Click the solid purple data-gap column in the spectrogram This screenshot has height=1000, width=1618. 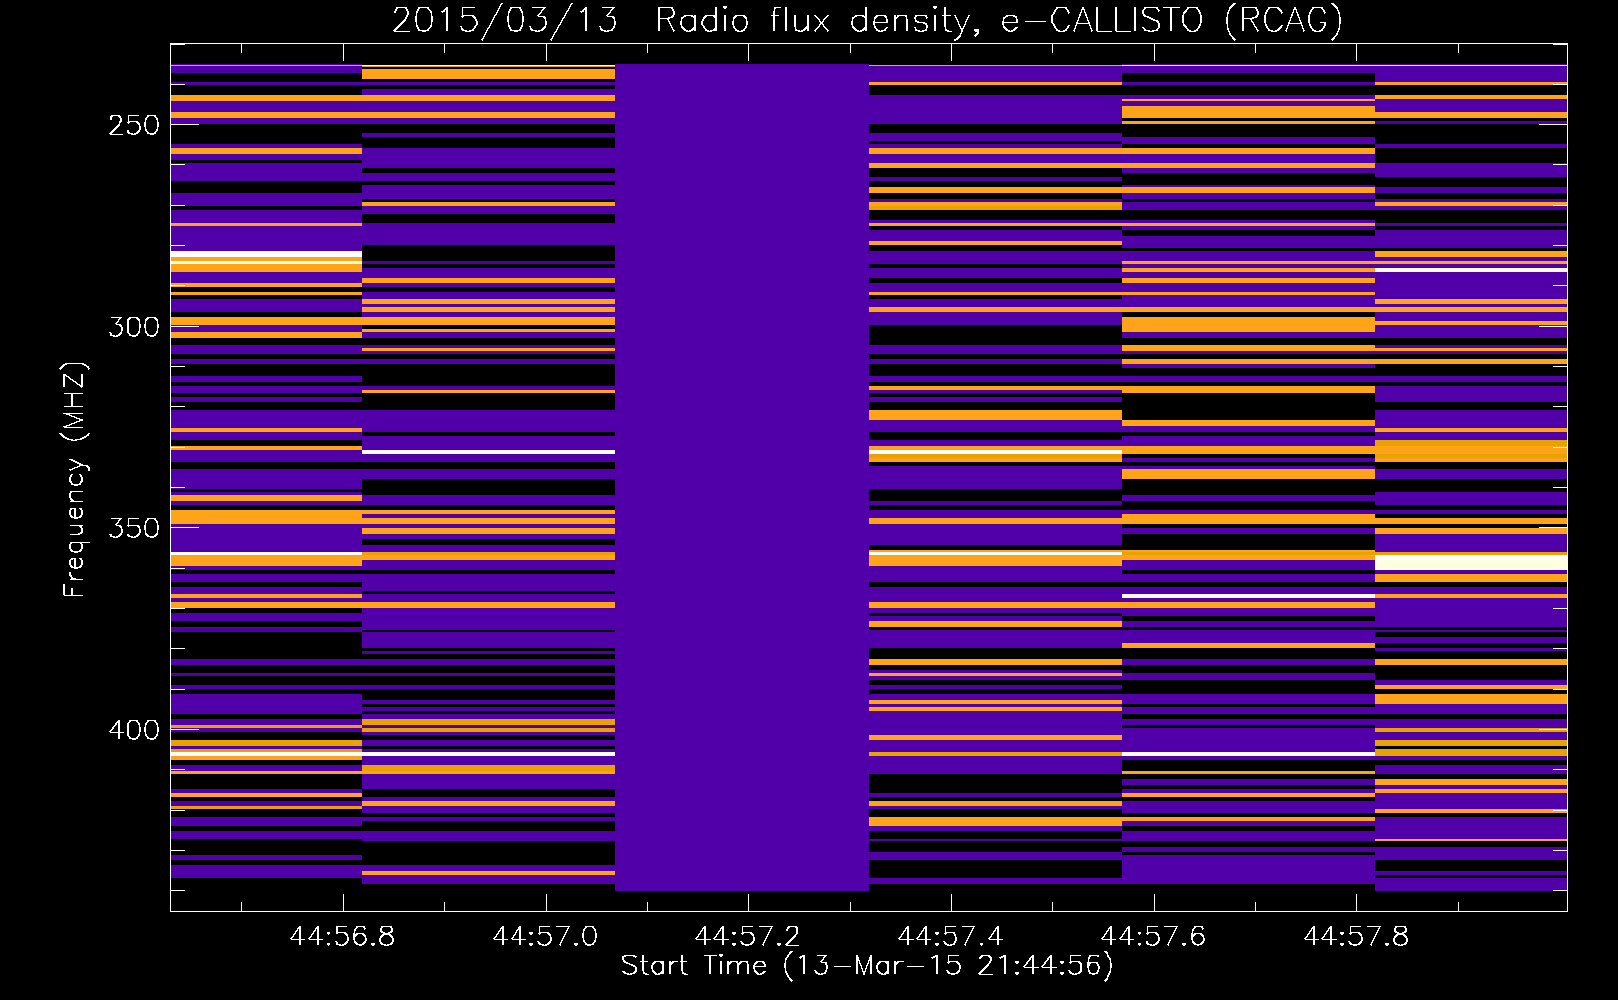(x=742, y=477)
